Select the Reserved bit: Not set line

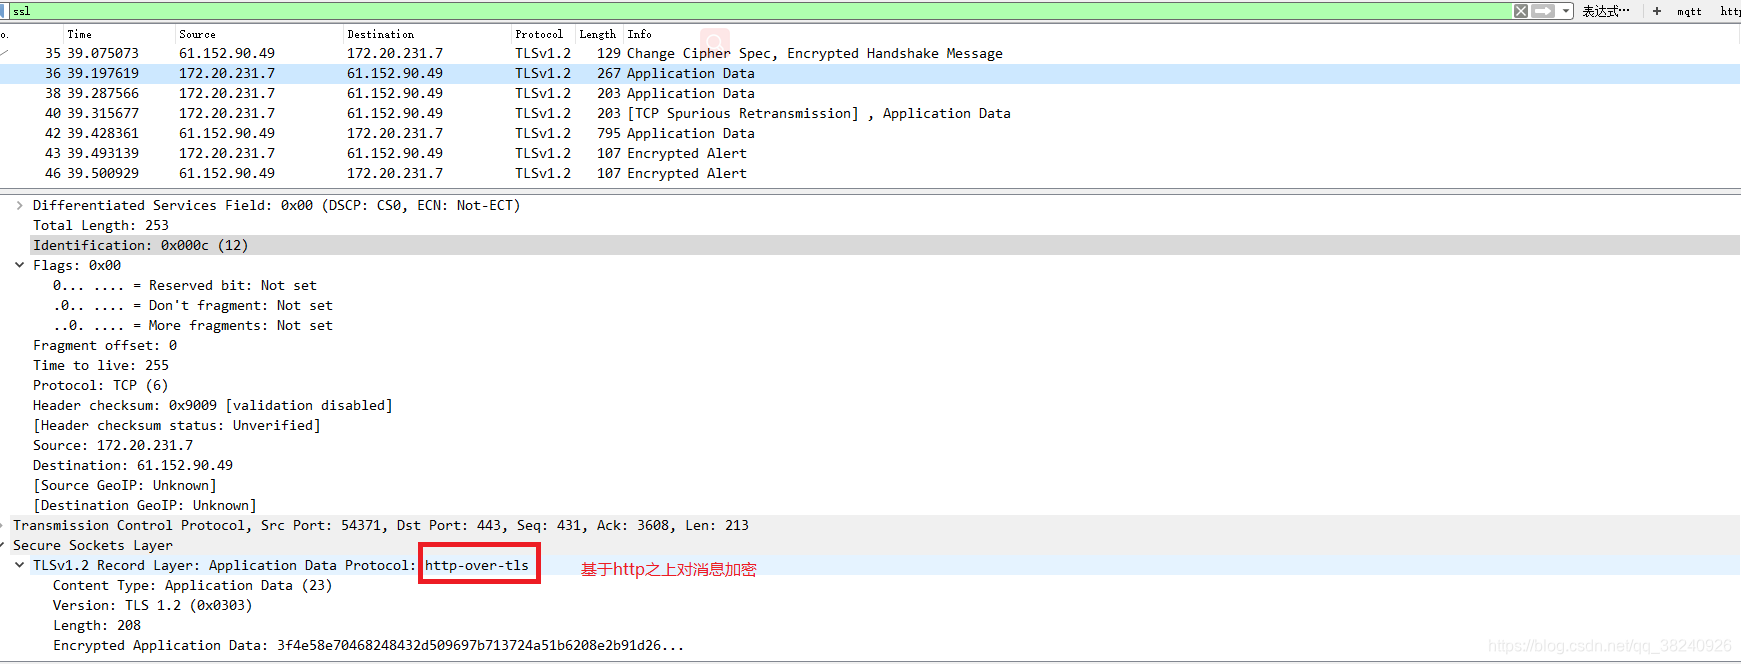point(184,285)
